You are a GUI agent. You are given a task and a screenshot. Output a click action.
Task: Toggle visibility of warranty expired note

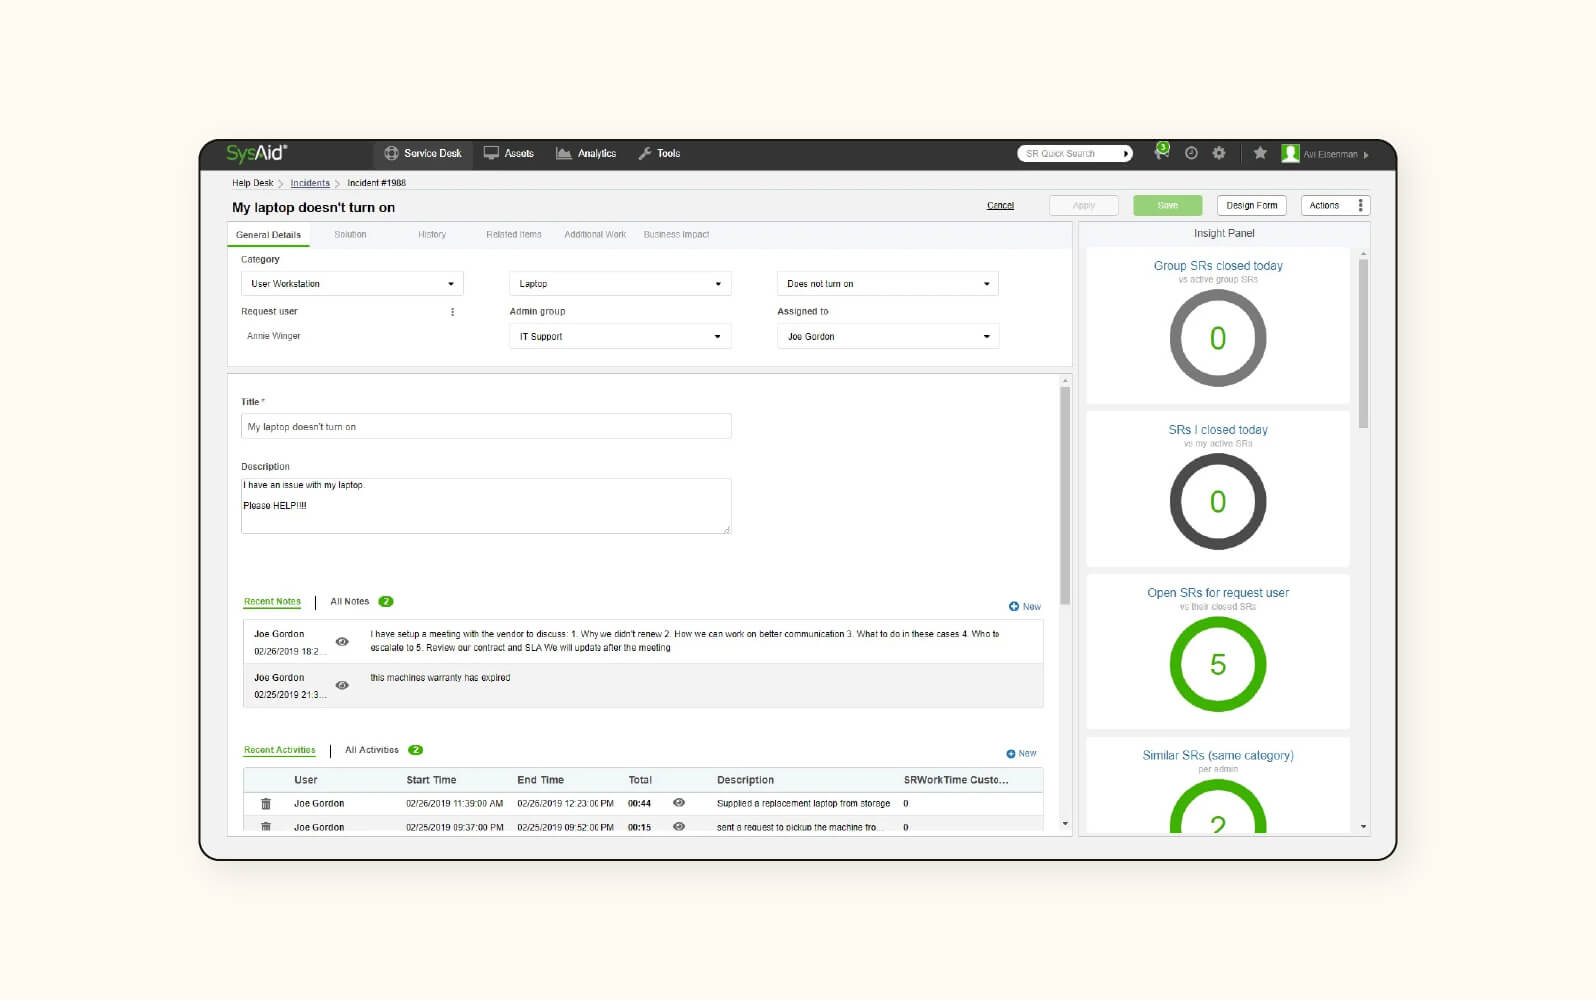342,685
